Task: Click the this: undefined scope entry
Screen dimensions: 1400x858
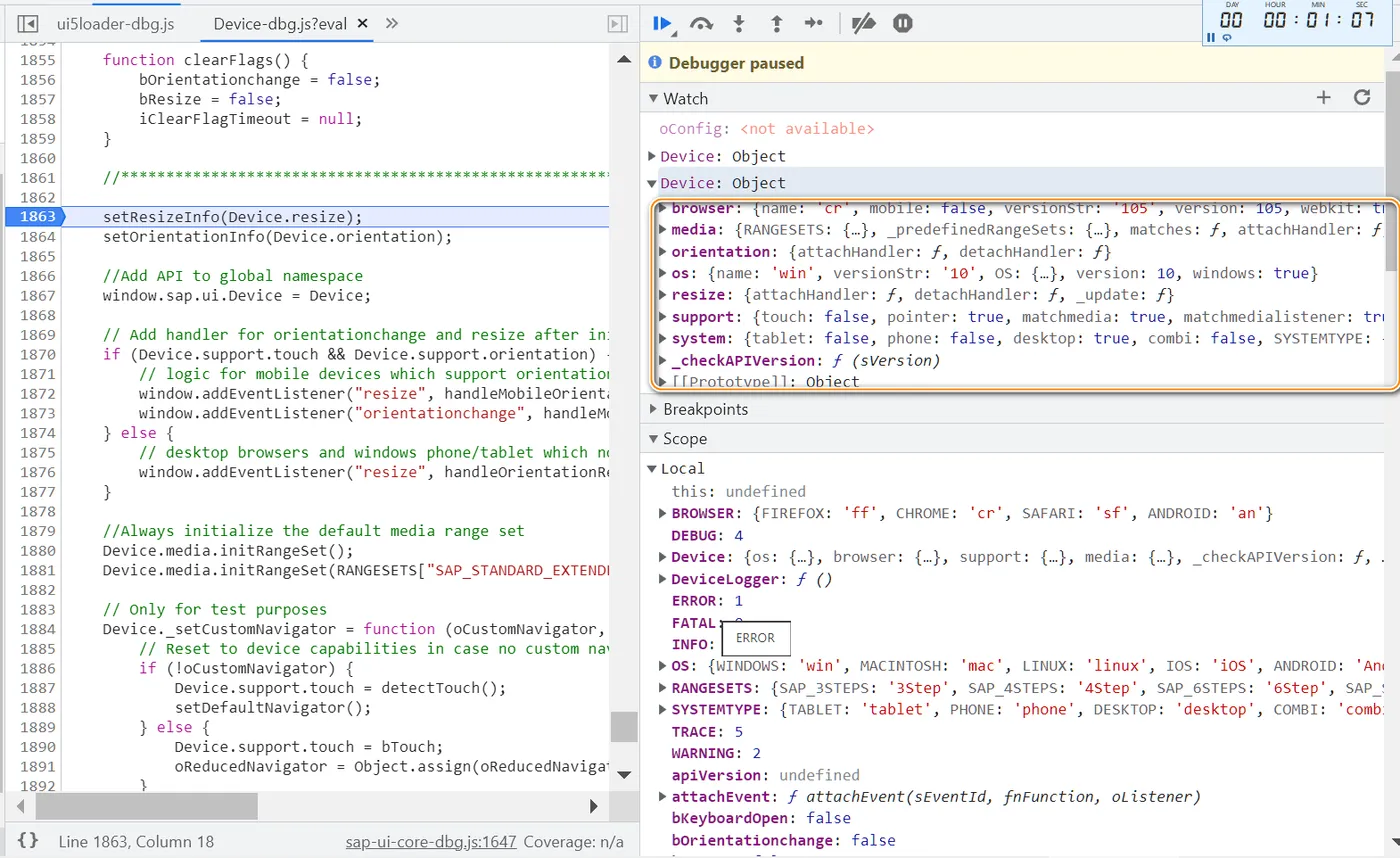Action: click(738, 491)
